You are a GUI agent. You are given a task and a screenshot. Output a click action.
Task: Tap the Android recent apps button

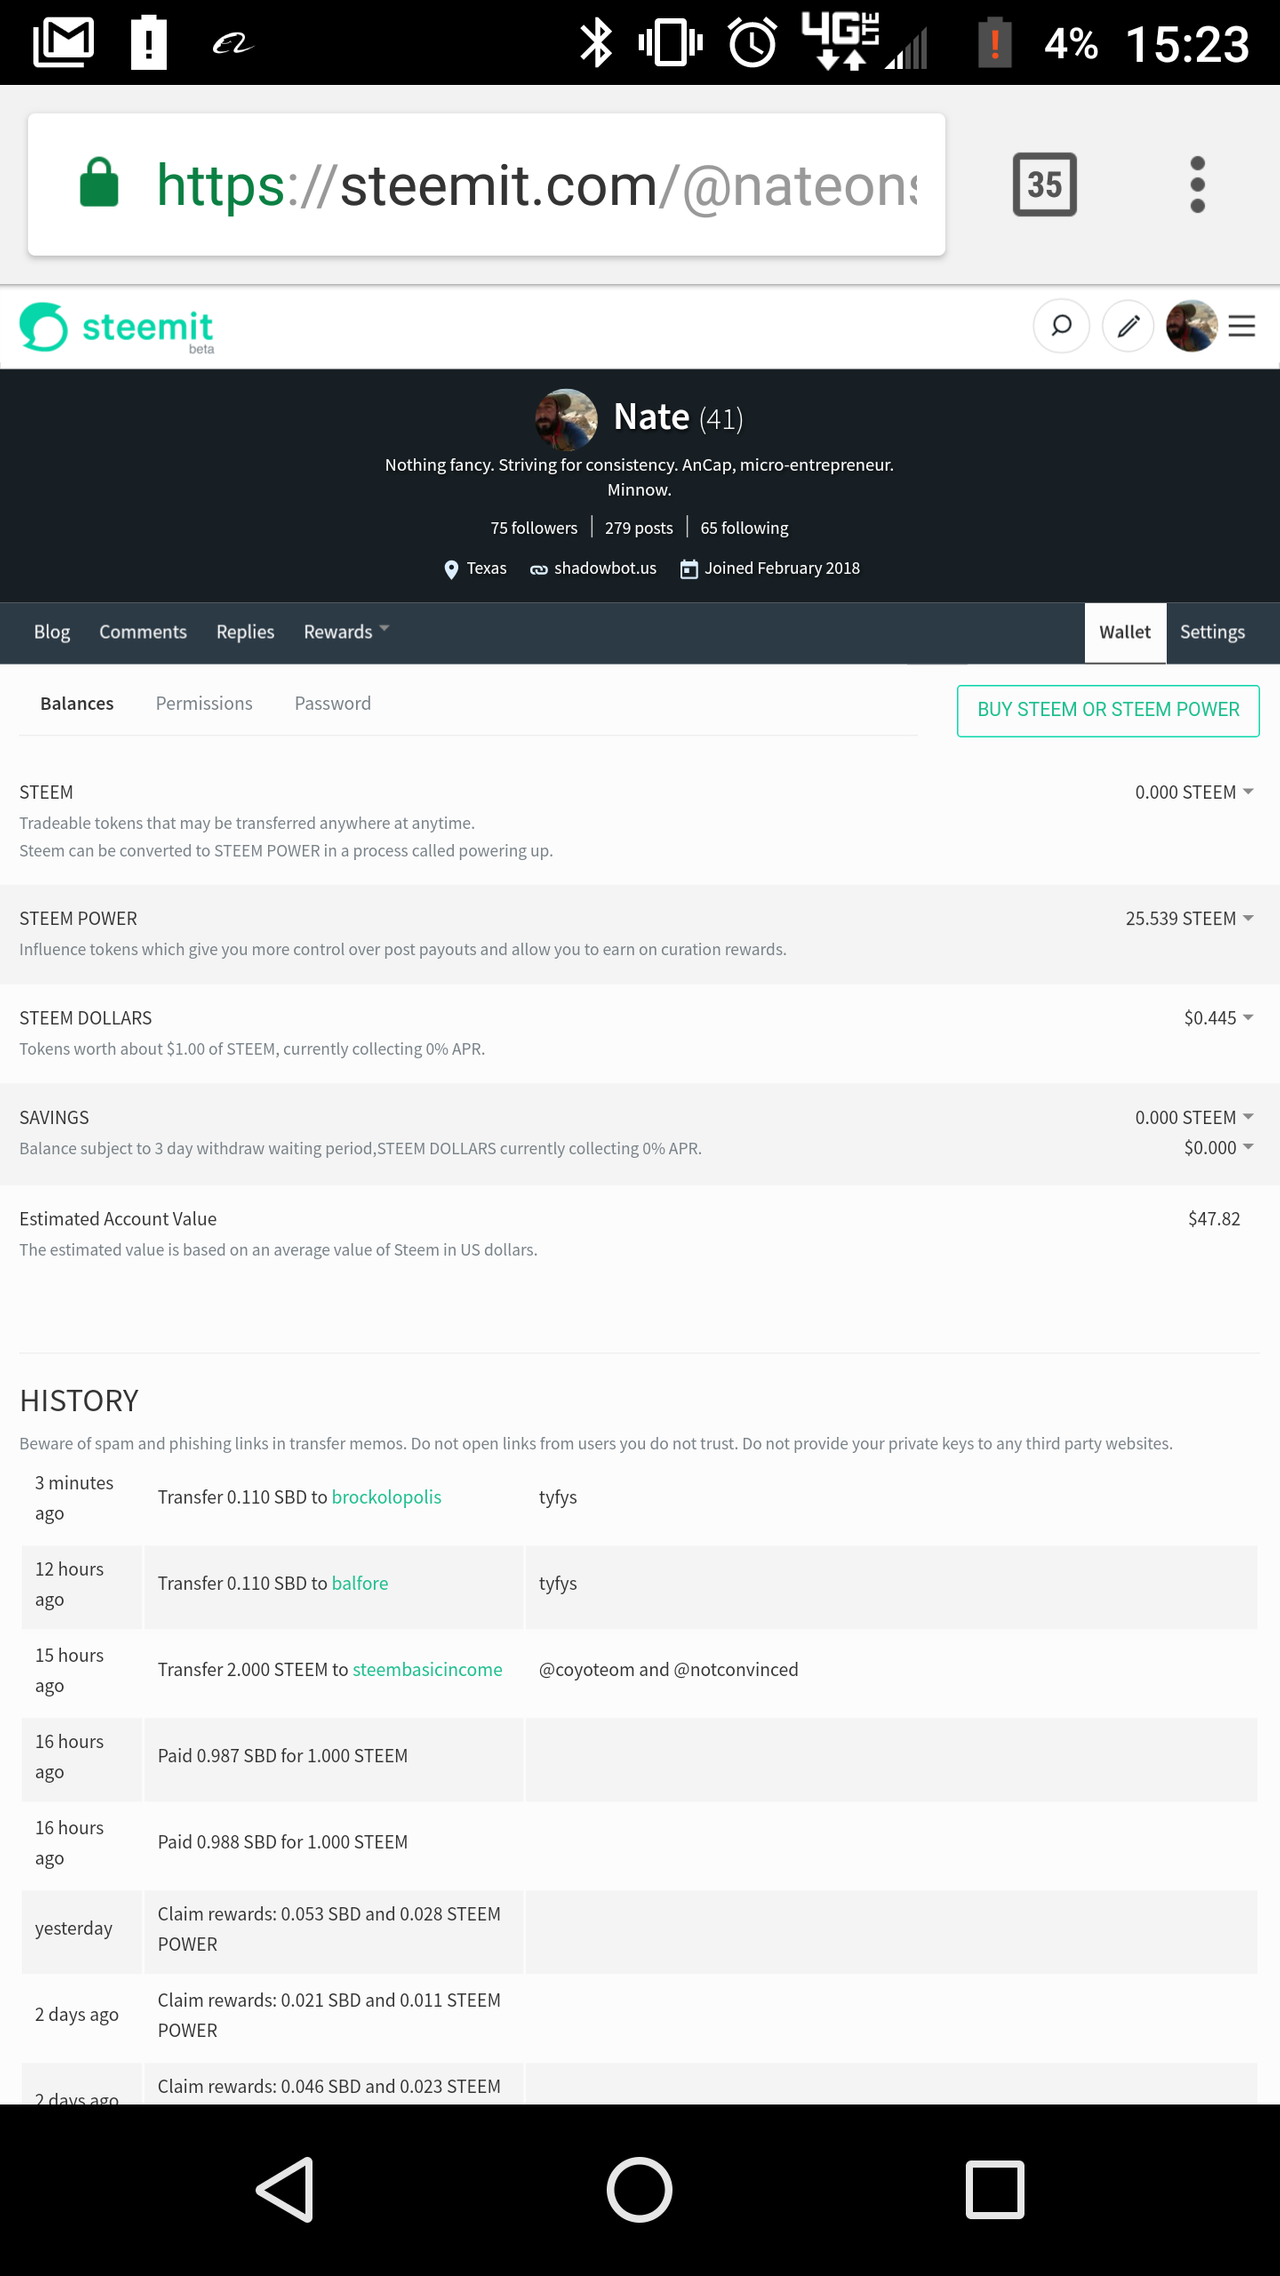(995, 2189)
